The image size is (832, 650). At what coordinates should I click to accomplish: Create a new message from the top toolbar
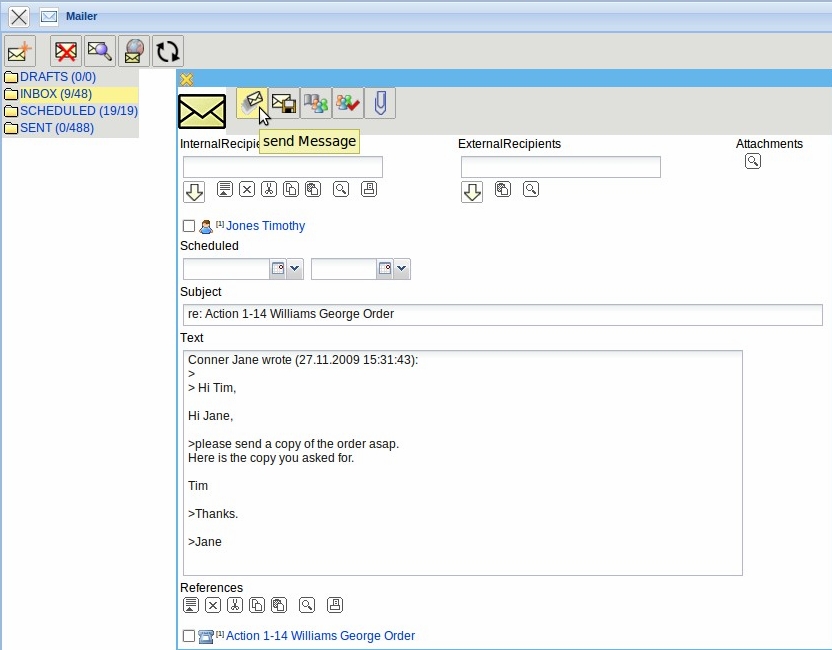[19, 51]
